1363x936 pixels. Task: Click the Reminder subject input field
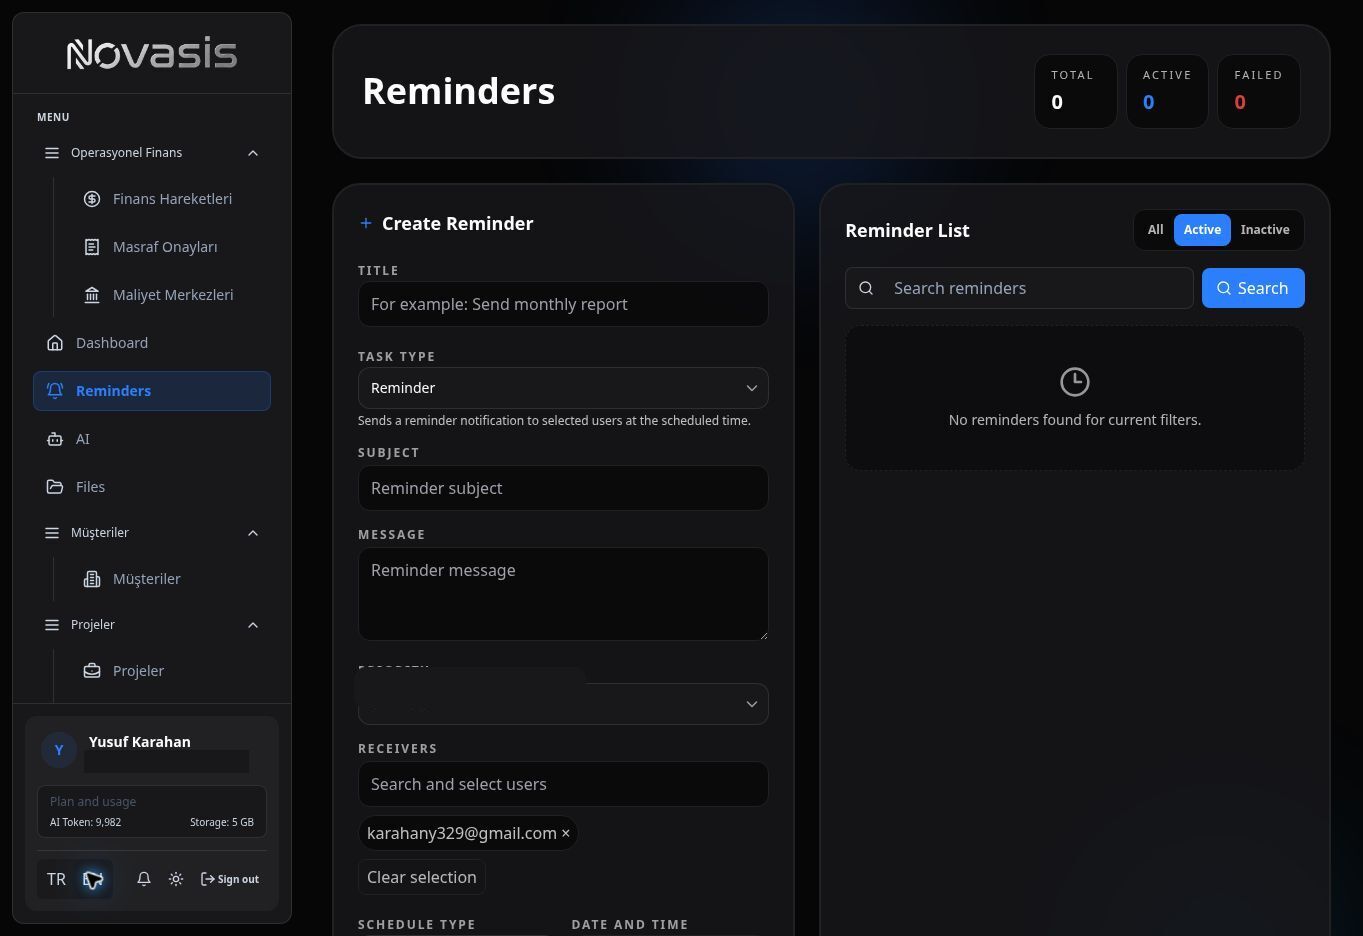click(563, 488)
